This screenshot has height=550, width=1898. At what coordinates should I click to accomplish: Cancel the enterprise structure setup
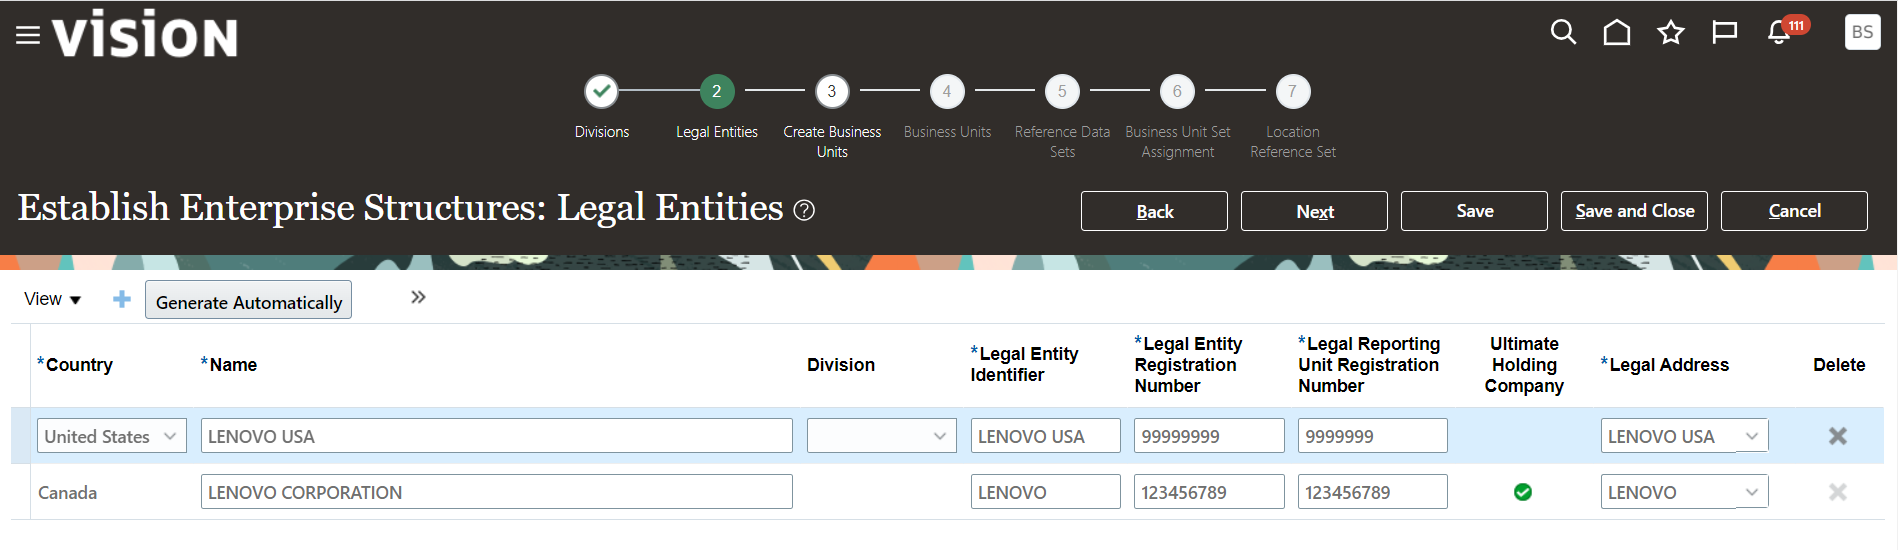1794,211
